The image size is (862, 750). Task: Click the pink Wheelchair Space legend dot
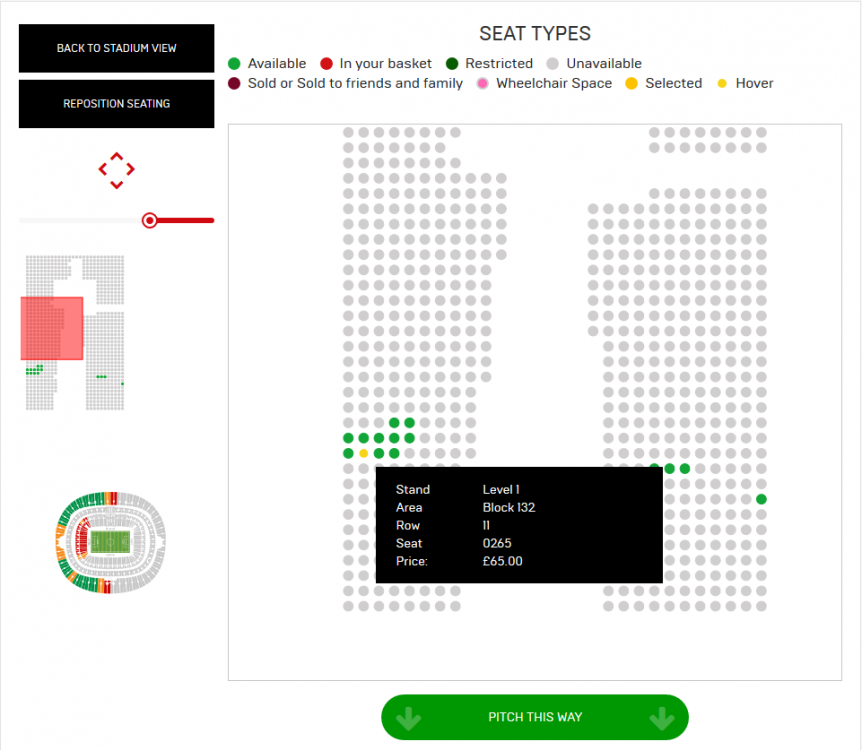click(x=483, y=84)
